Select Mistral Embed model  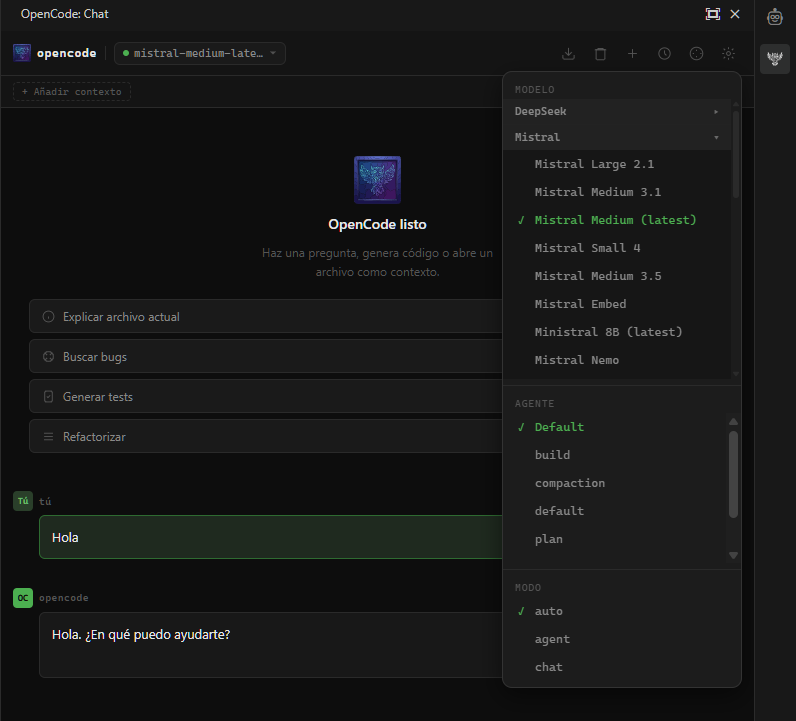coord(617,304)
